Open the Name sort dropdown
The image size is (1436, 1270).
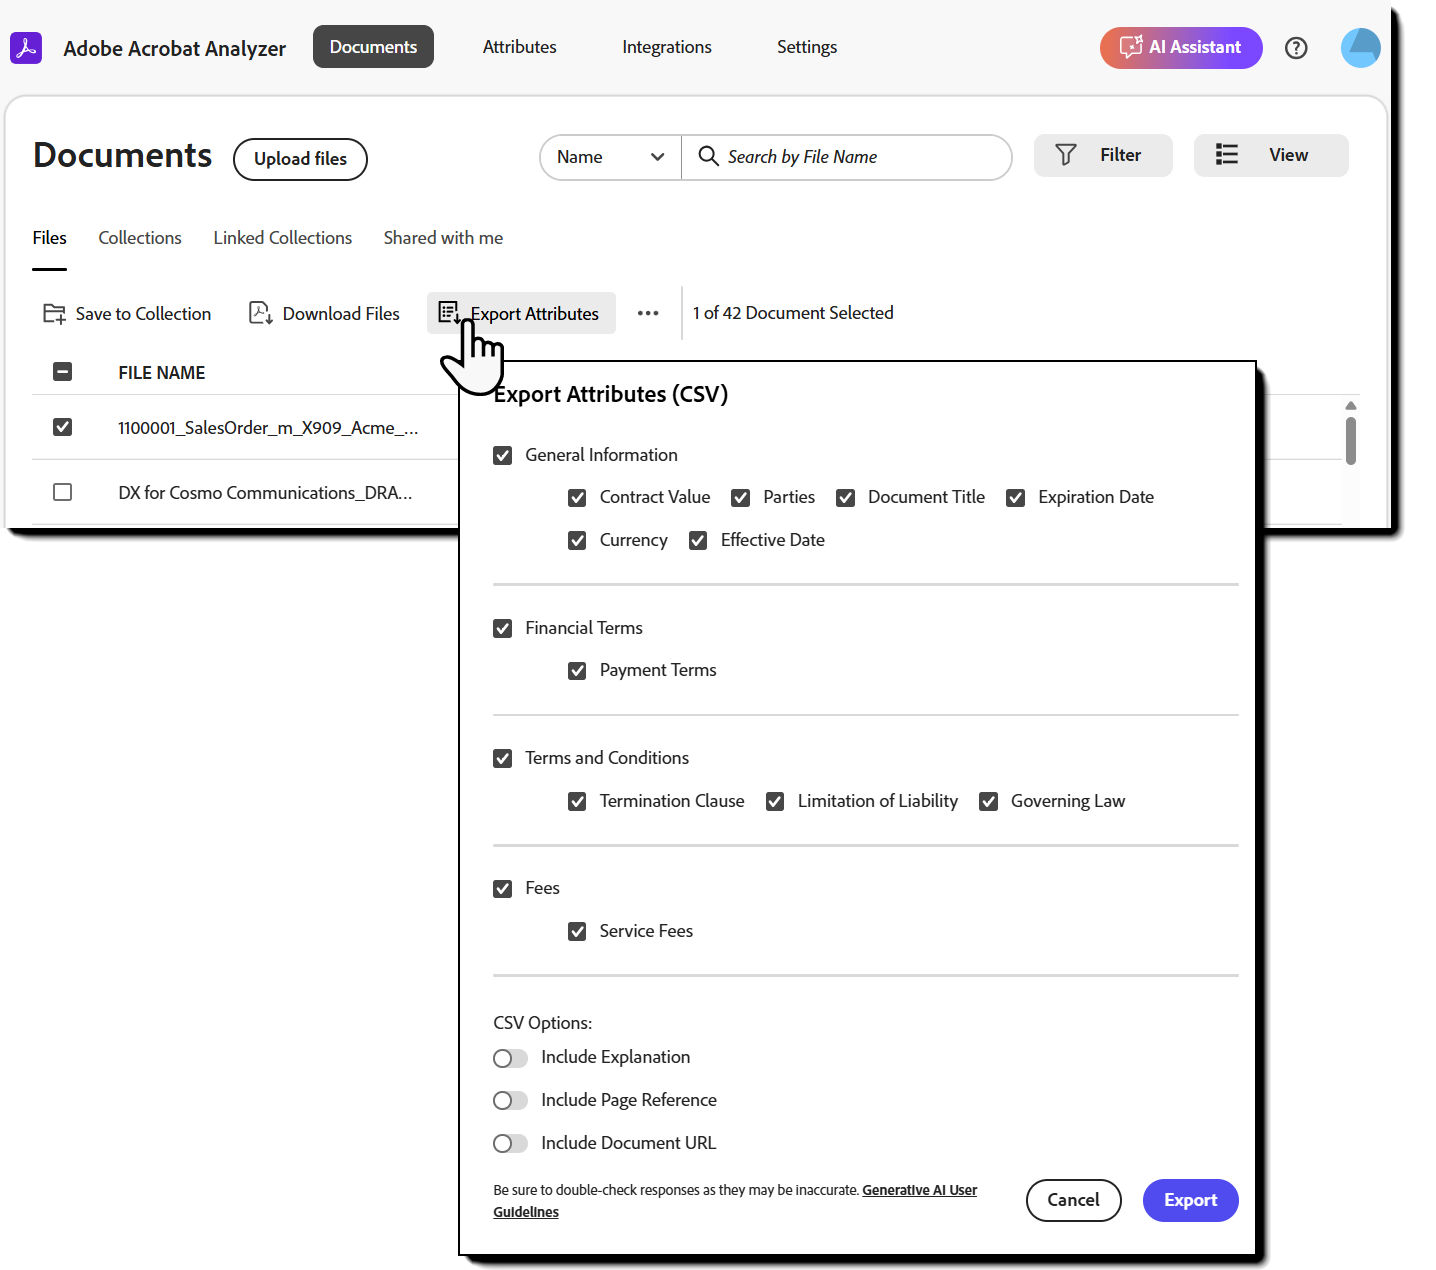coord(610,157)
